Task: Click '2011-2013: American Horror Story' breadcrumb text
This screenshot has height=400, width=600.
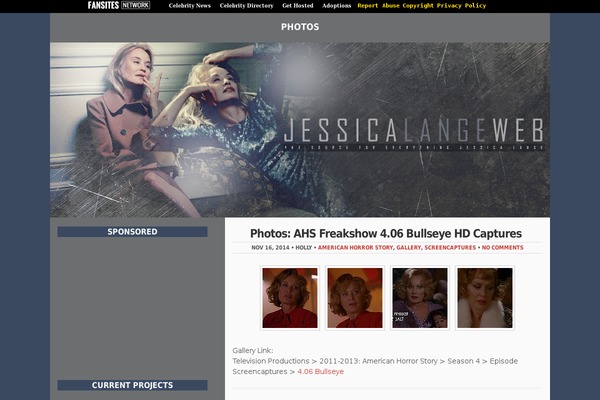Action: point(378,361)
